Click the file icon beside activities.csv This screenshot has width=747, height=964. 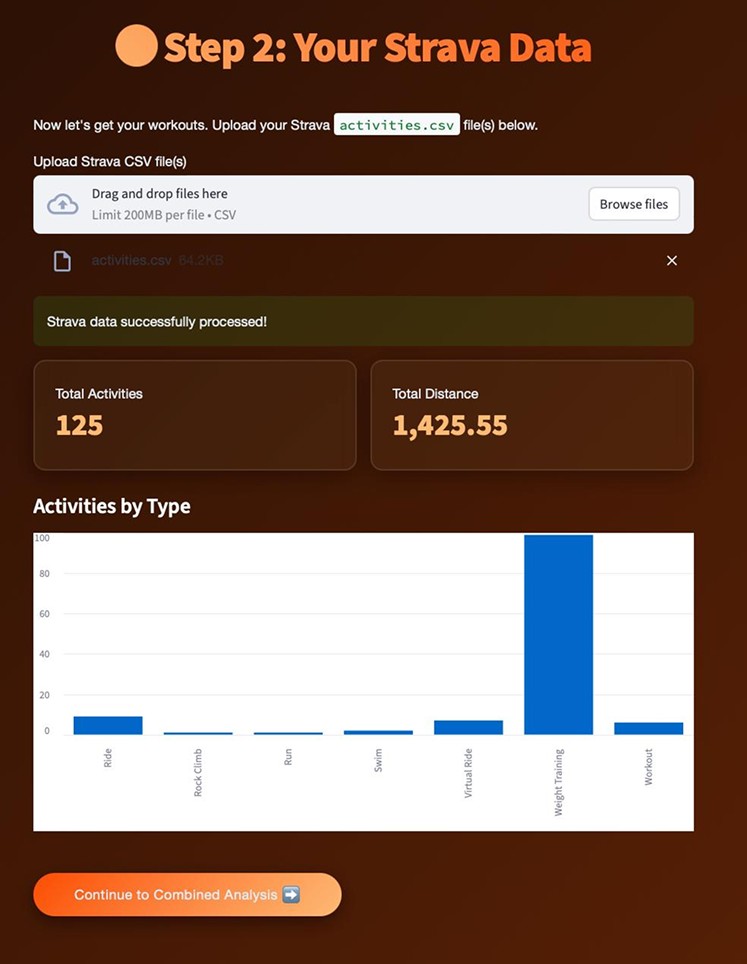[x=62, y=261]
